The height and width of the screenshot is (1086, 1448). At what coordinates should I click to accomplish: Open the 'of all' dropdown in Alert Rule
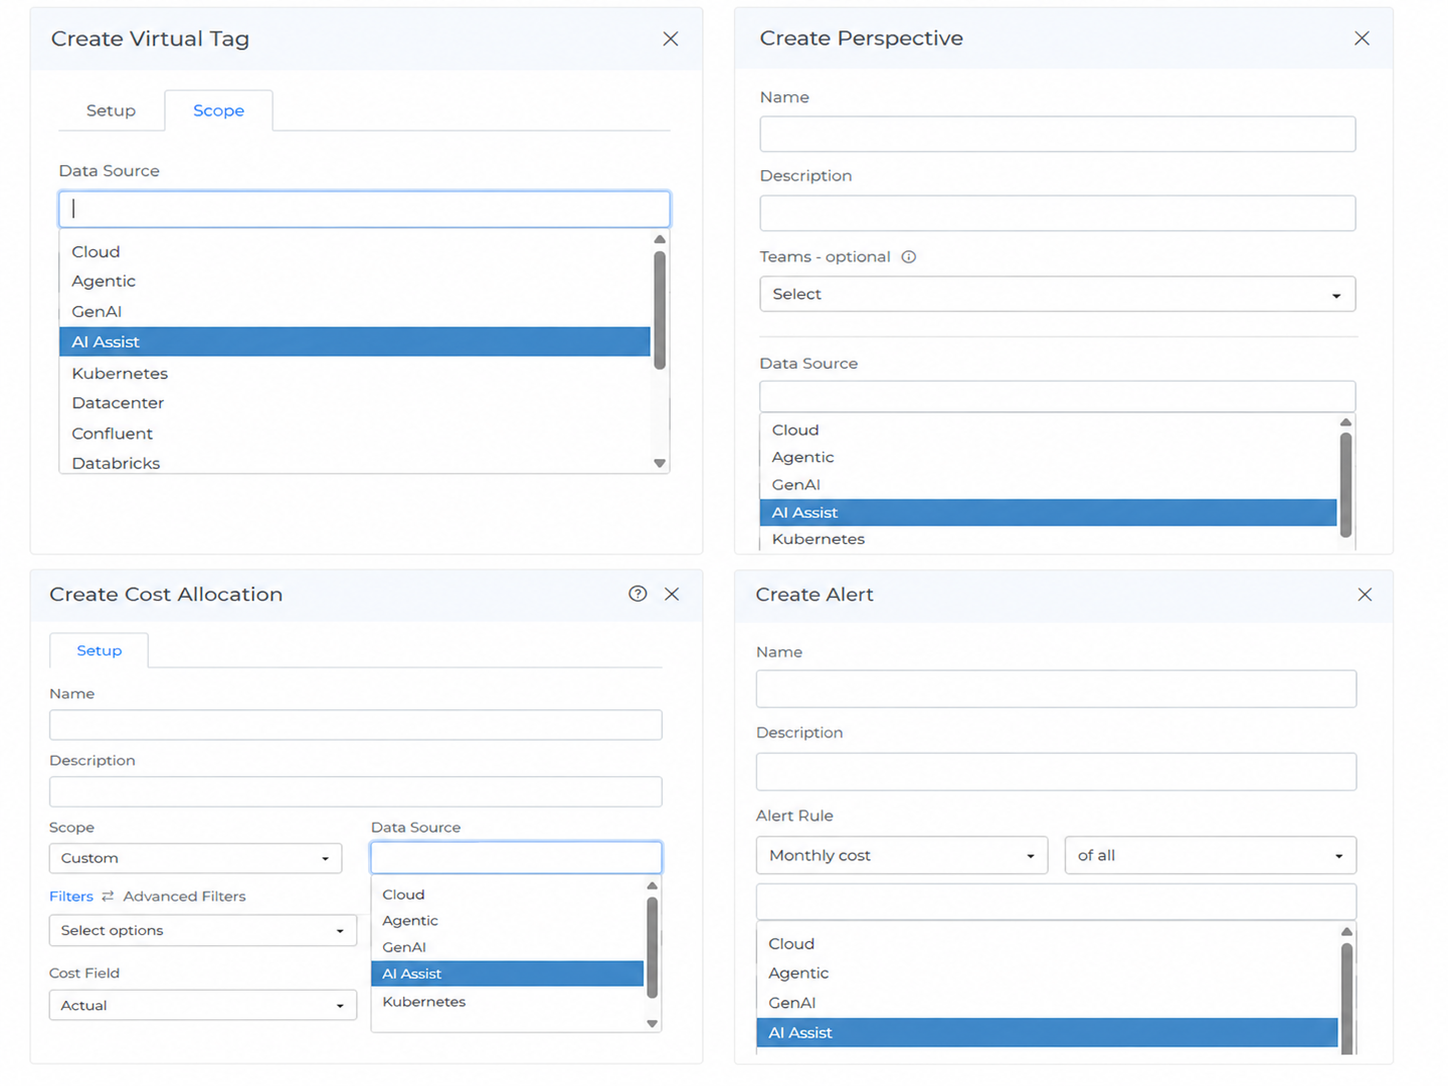[1210, 855]
